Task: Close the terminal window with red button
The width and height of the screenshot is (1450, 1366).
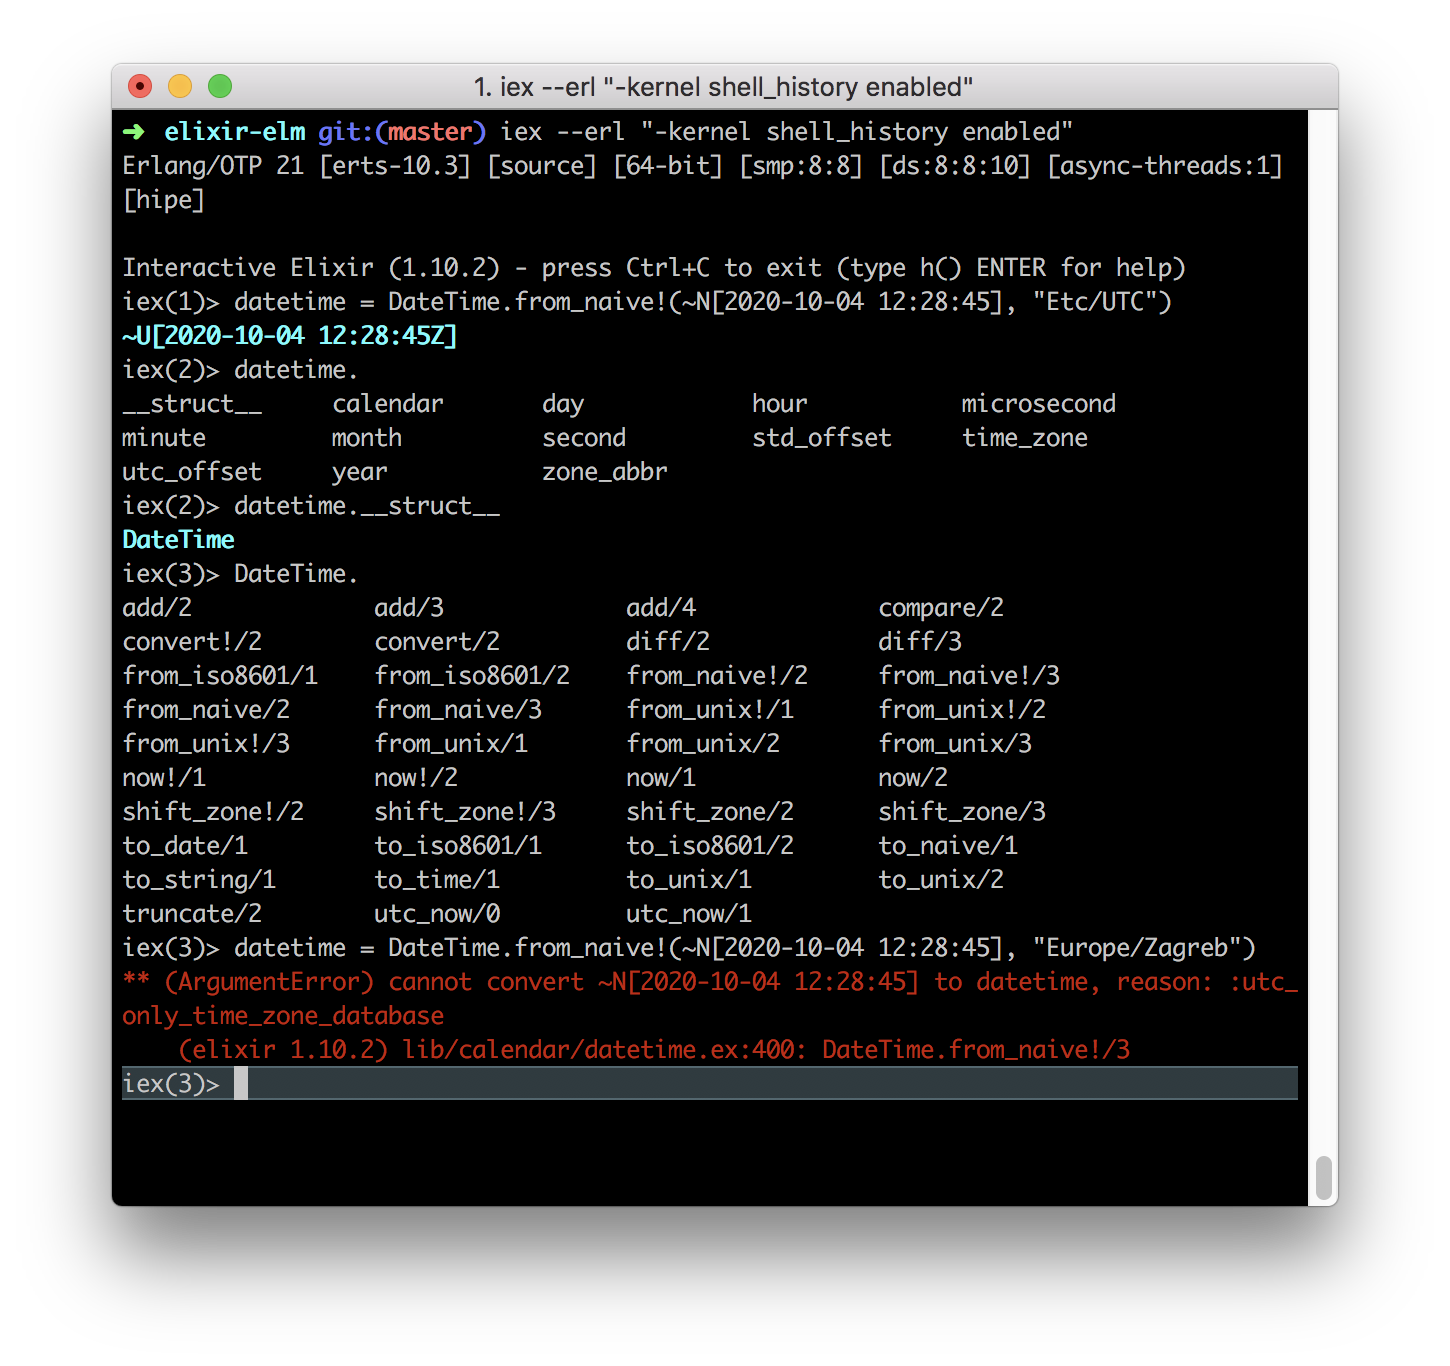Action: tap(140, 87)
